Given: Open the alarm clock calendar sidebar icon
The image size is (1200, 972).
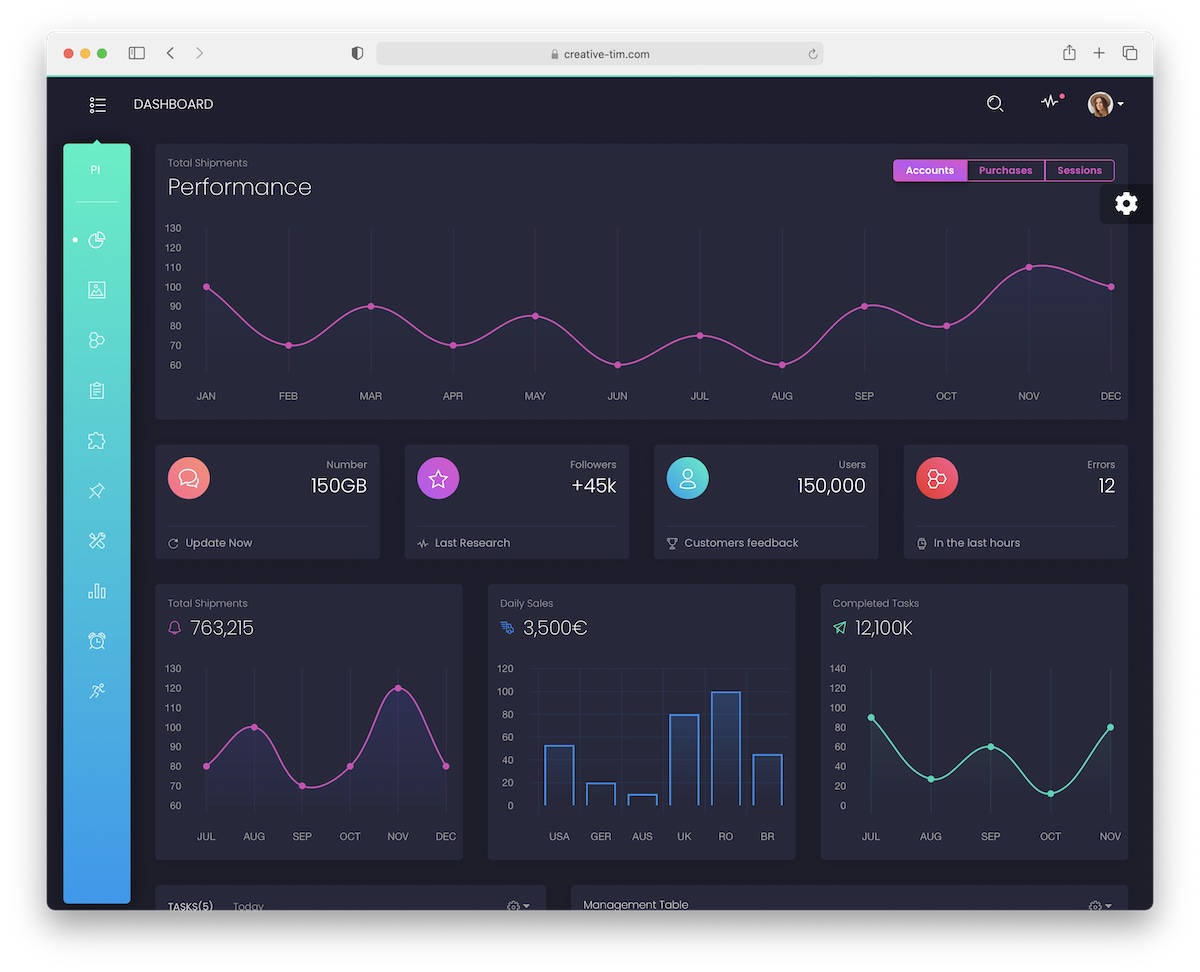Looking at the screenshot, I should [97, 641].
